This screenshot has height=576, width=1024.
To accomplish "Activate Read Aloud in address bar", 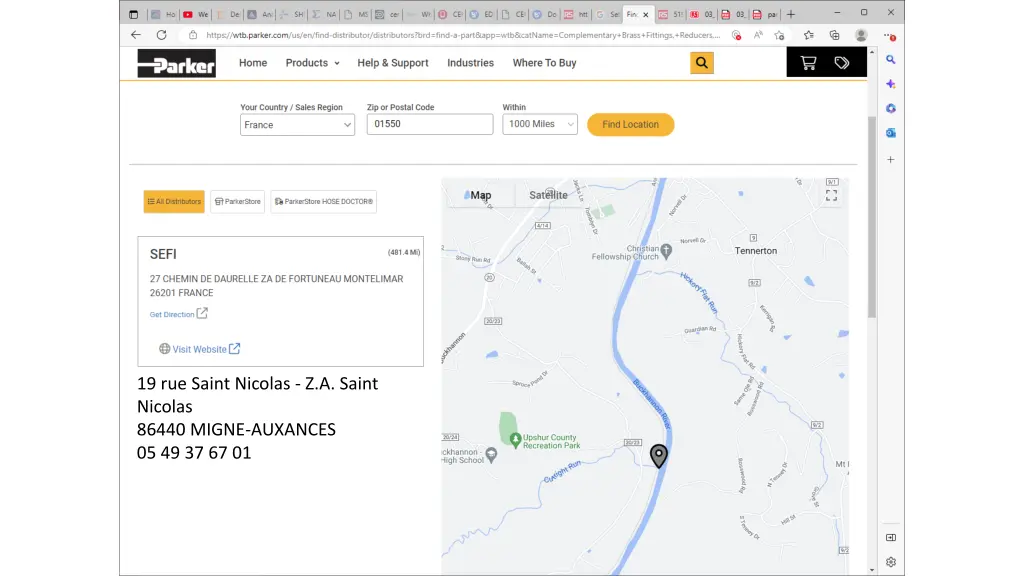I will 758,35.
